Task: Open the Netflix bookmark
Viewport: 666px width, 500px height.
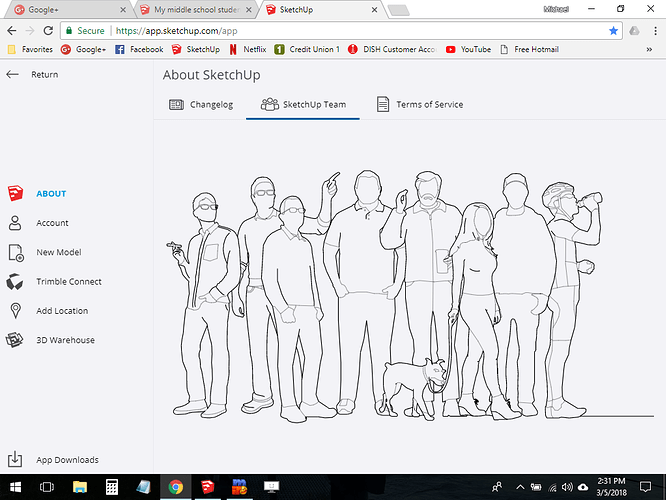Action: coord(248,49)
